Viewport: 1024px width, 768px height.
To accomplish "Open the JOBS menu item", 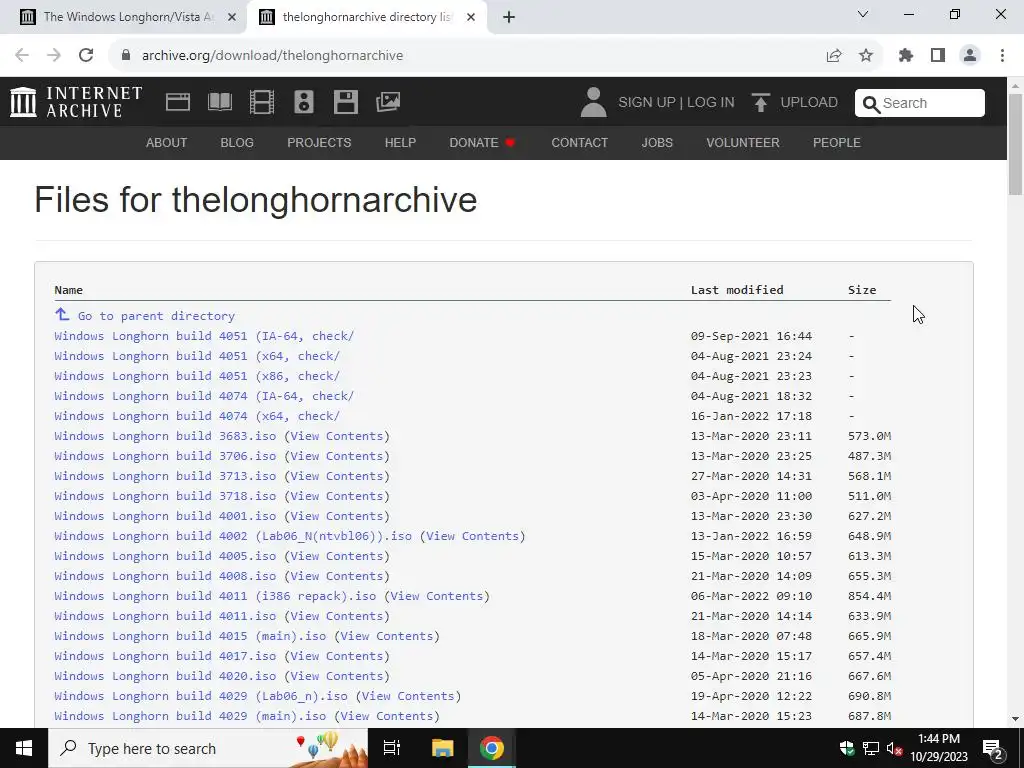I will (657, 142).
